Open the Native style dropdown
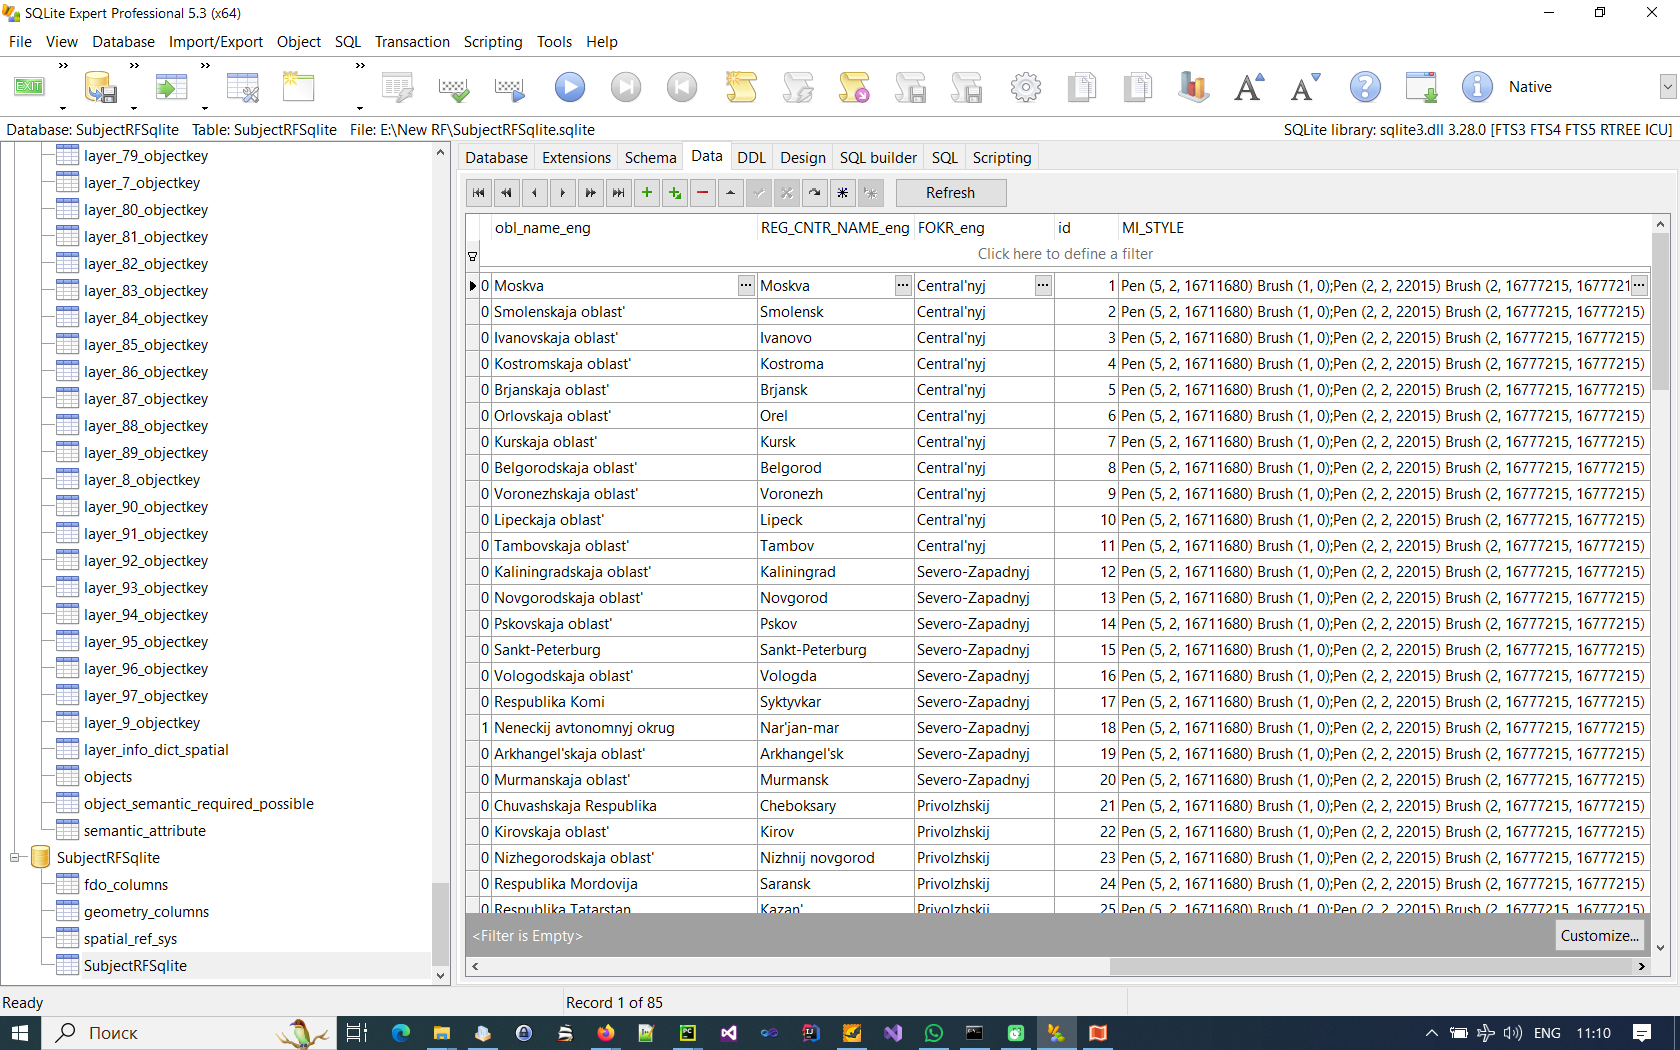The width and height of the screenshot is (1680, 1050). tap(1667, 87)
